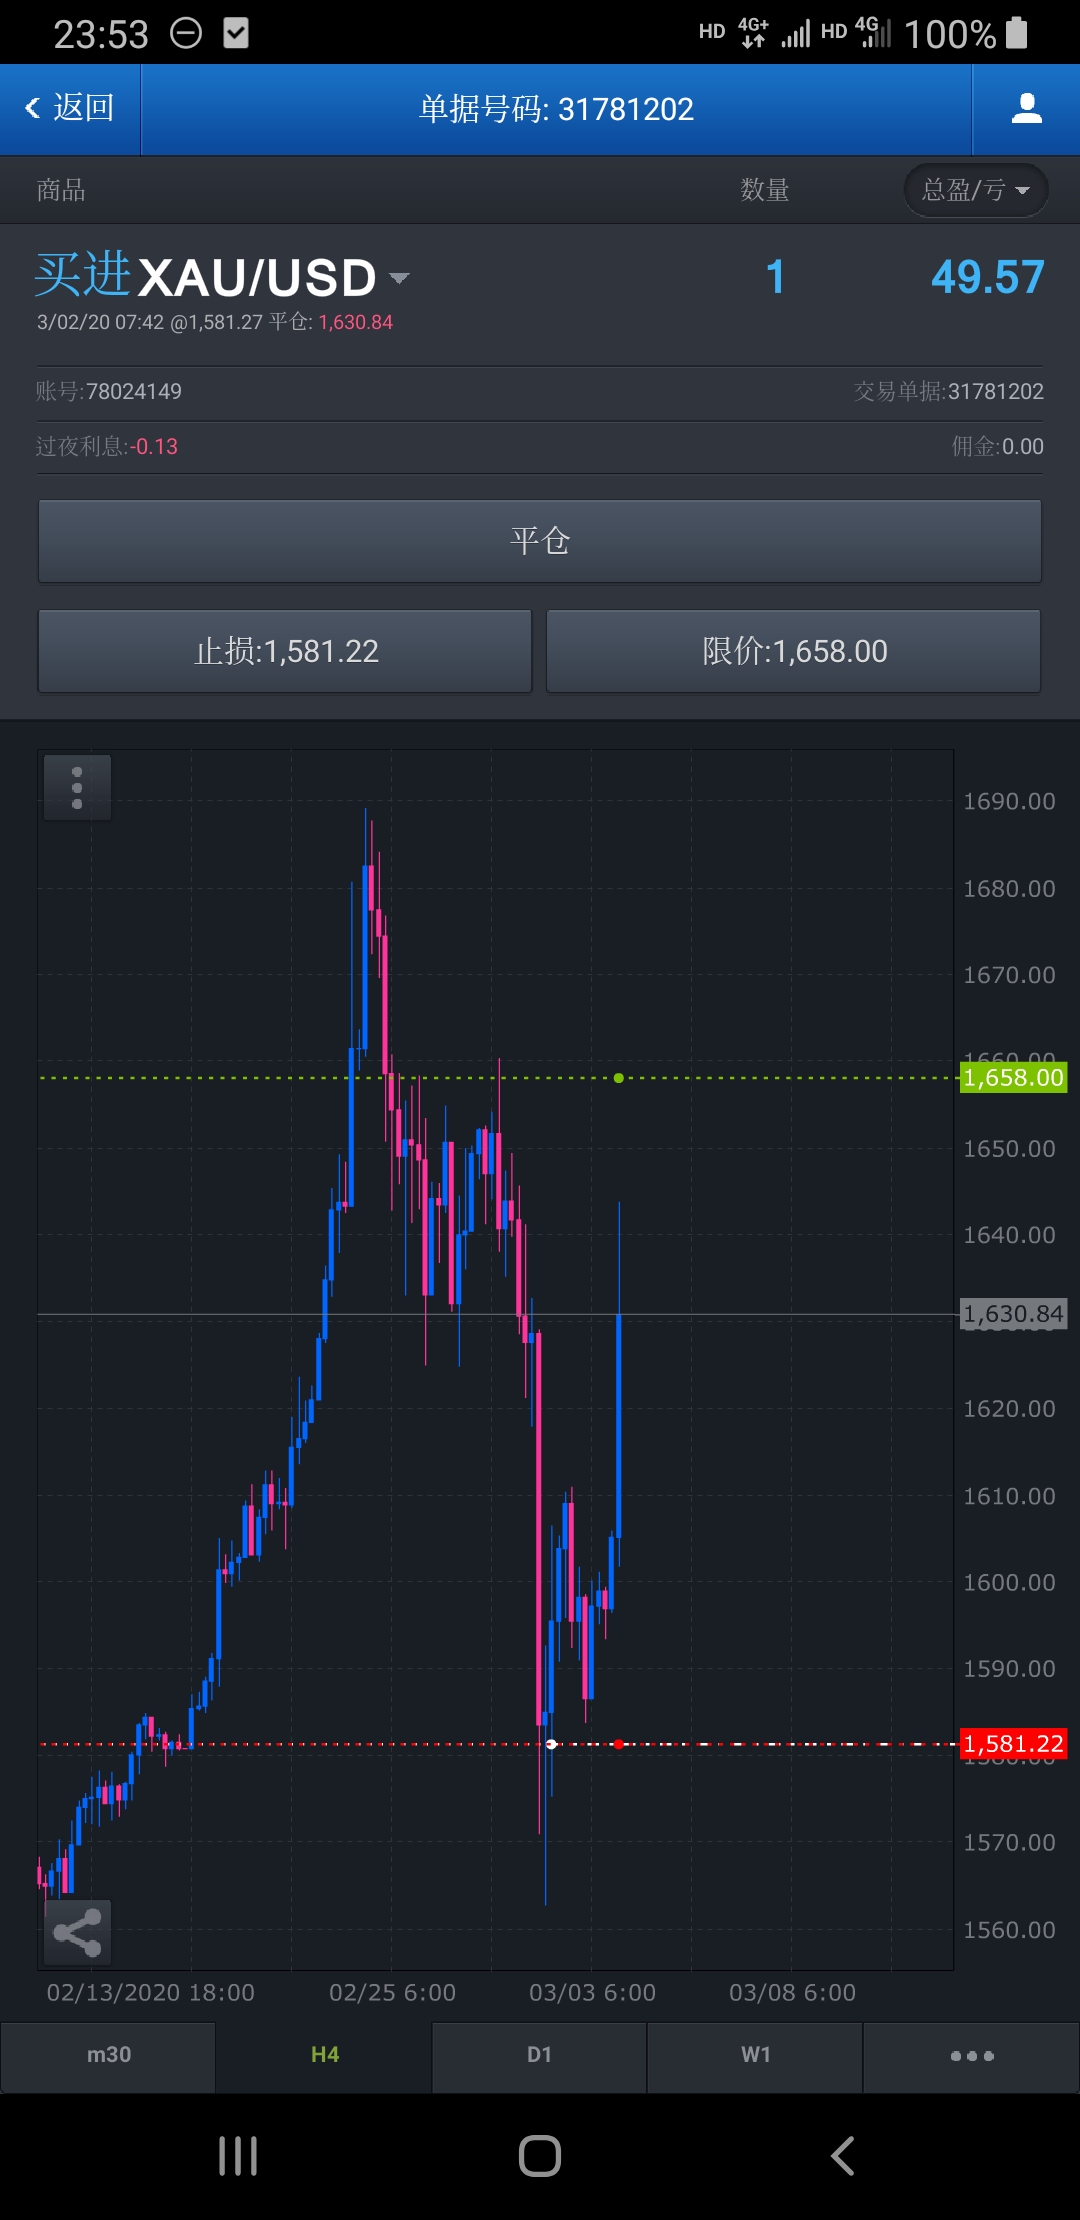Open the user profile icon
Viewport: 1080px width, 2220px height.
coord(1026,108)
